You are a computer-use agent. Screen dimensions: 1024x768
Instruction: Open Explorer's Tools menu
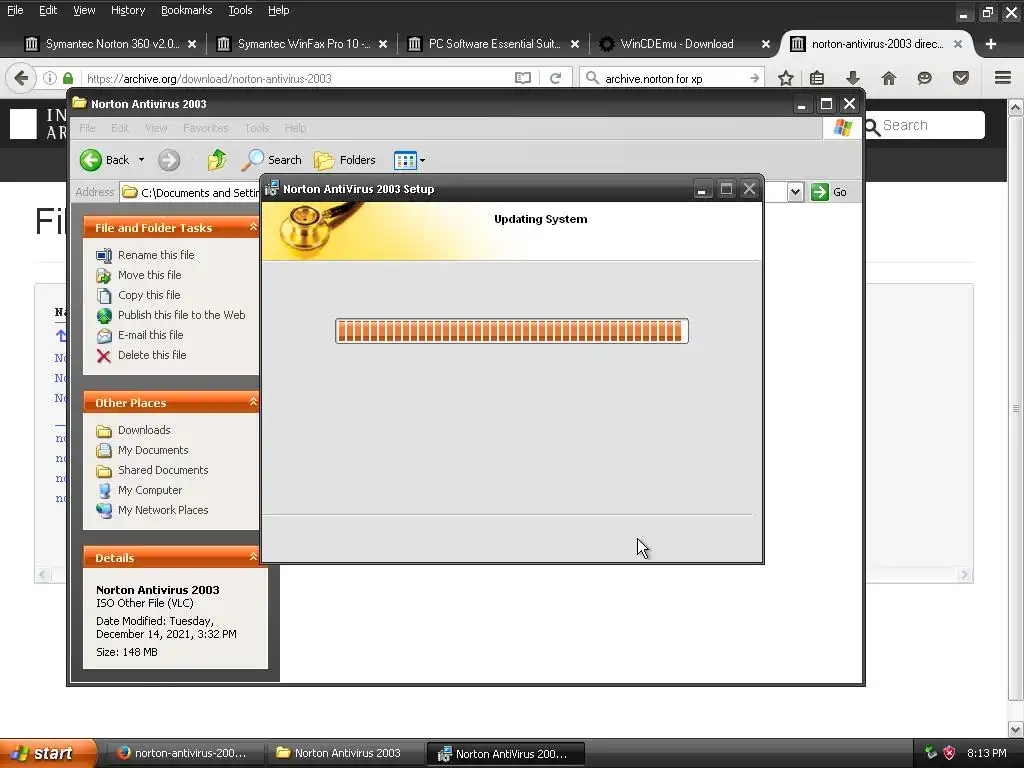click(257, 128)
